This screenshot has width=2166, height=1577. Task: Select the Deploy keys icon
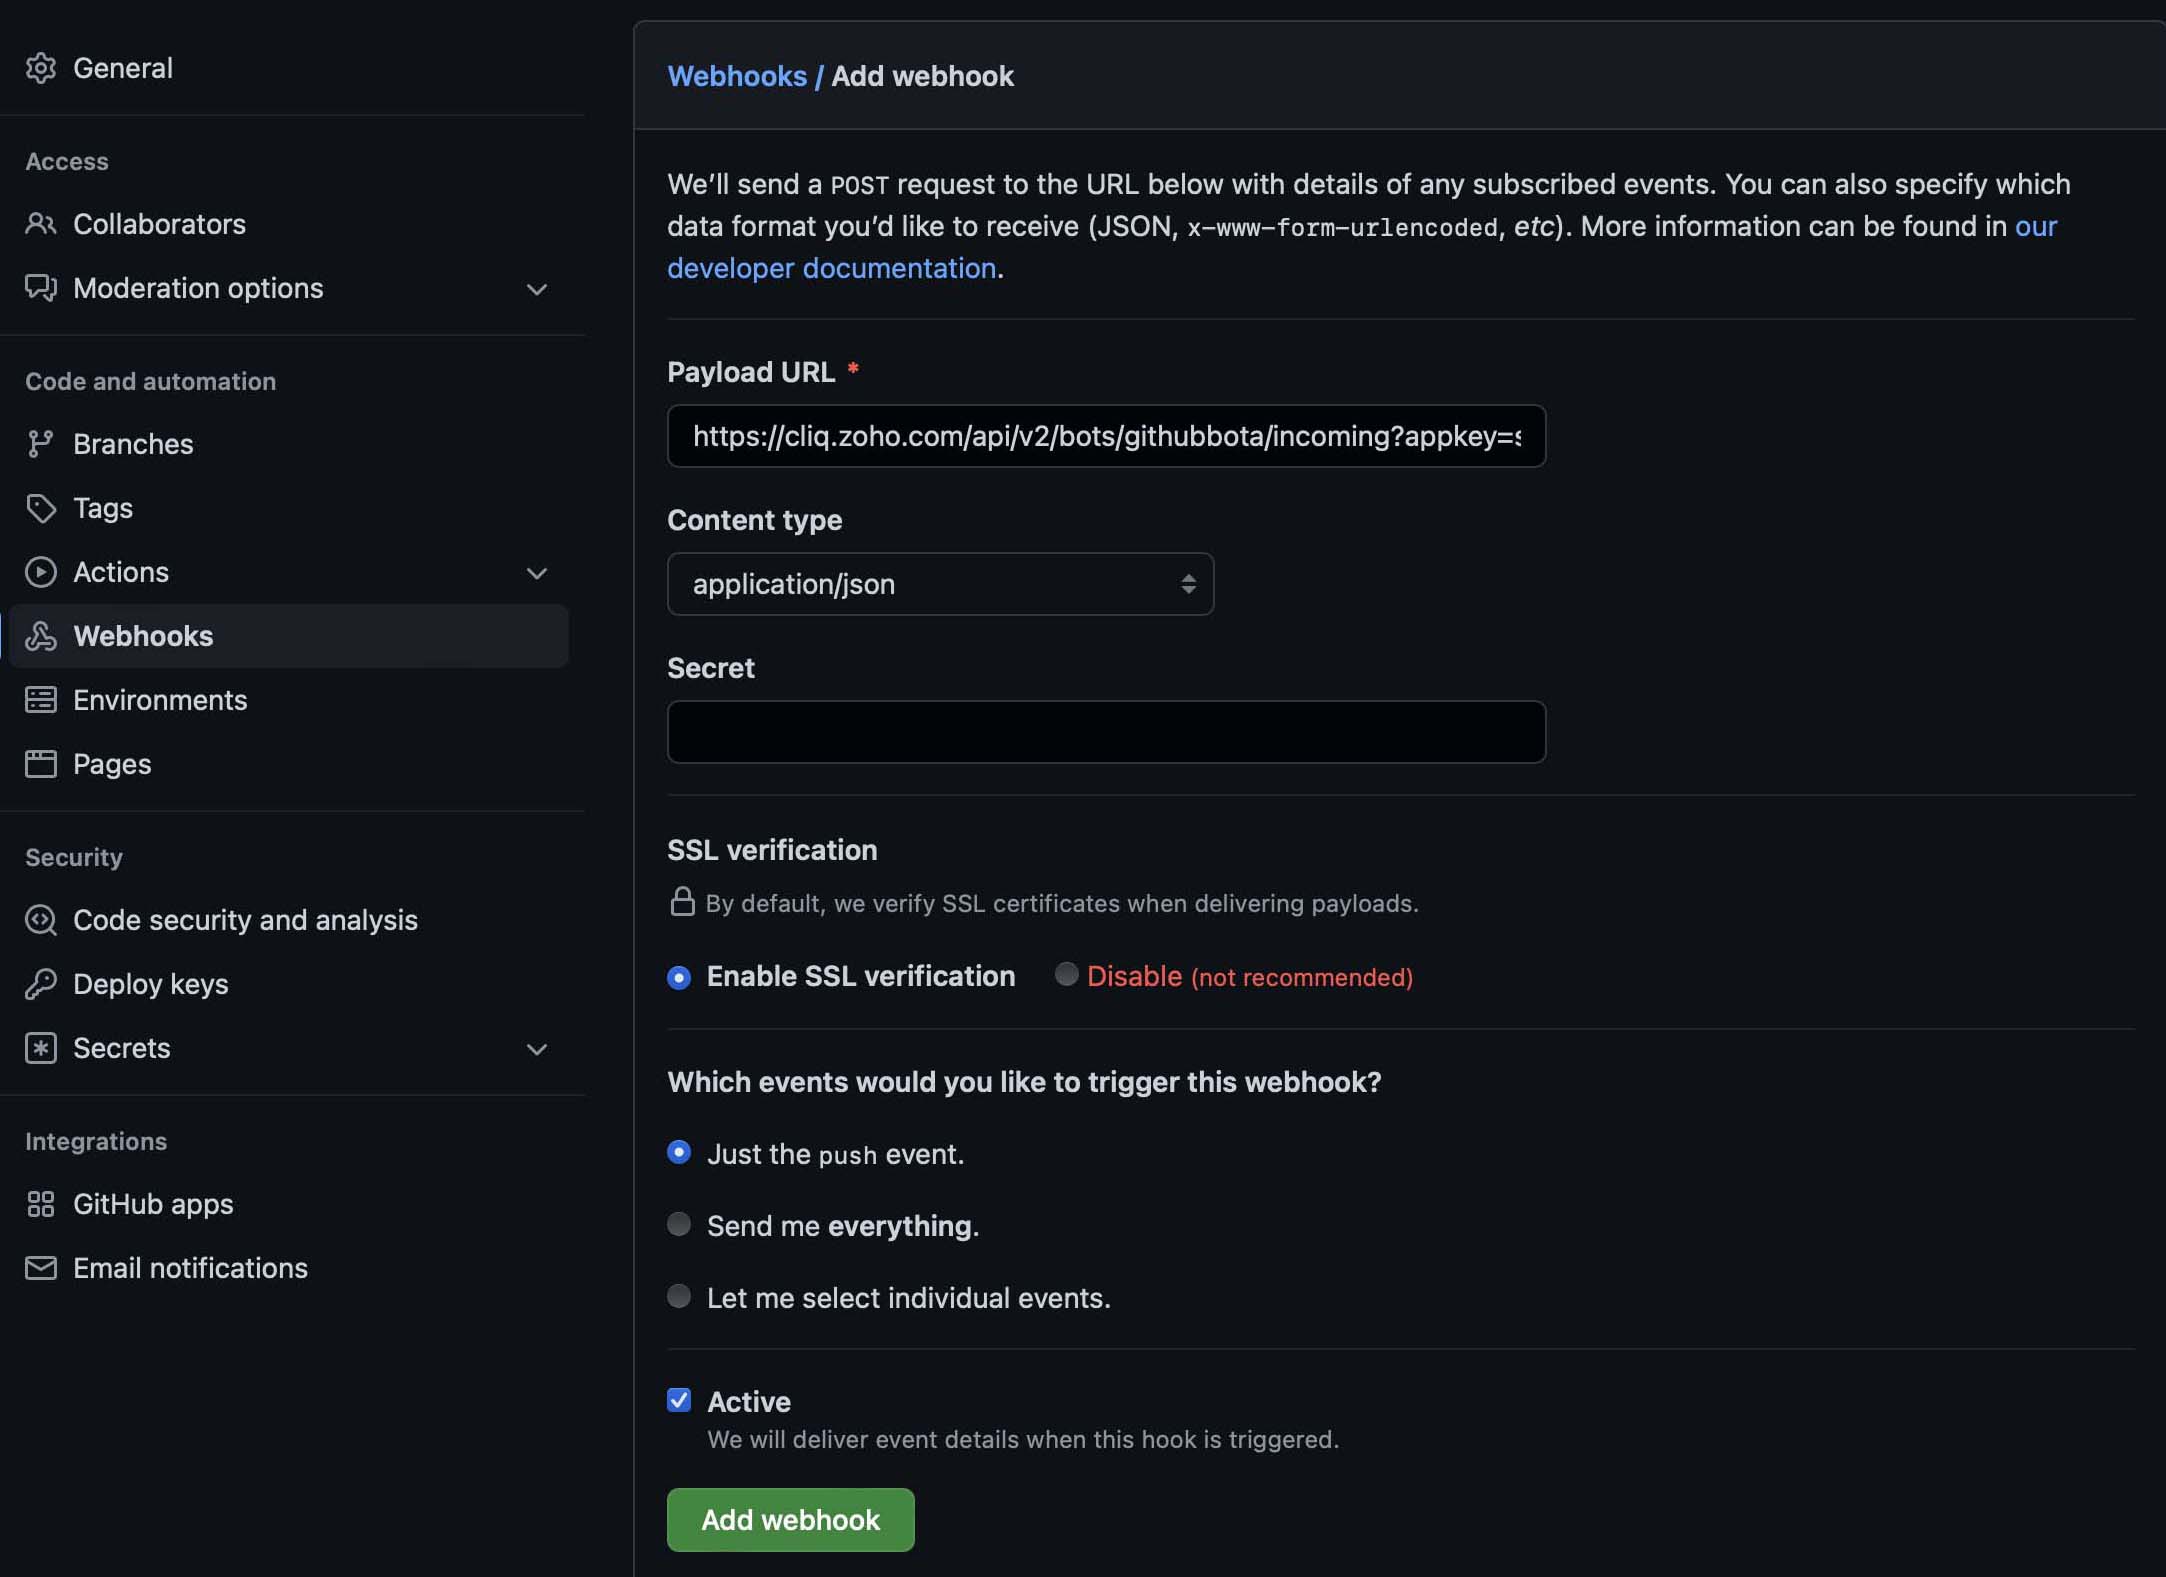(41, 984)
